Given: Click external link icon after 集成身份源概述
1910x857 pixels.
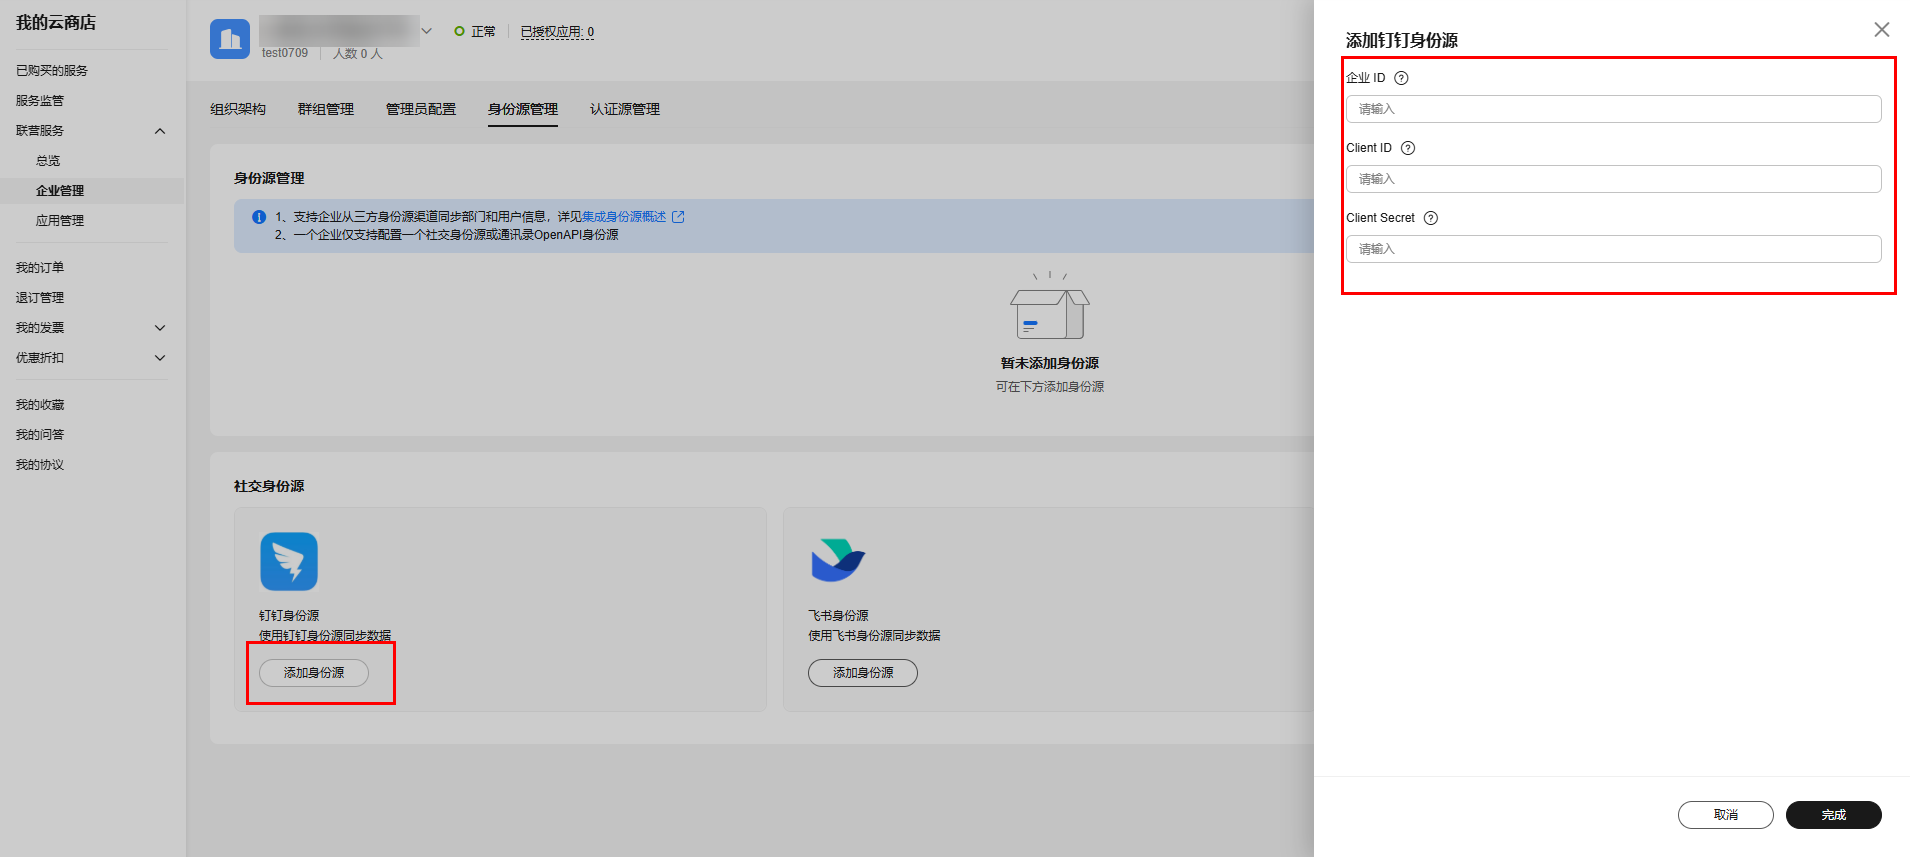Looking at the screenshot, I should [x=678, y=217].
